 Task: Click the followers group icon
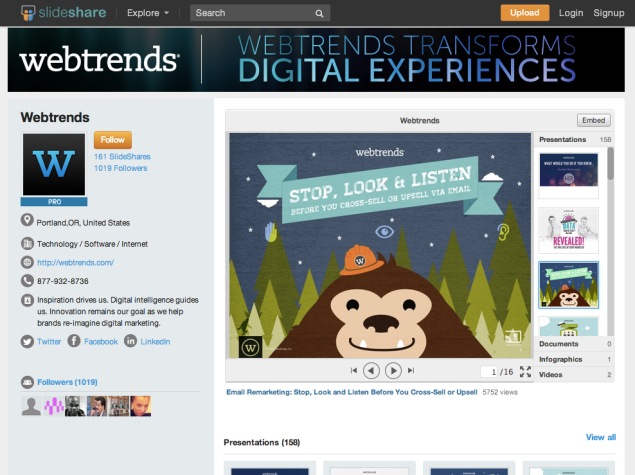[x=27, y=382]
